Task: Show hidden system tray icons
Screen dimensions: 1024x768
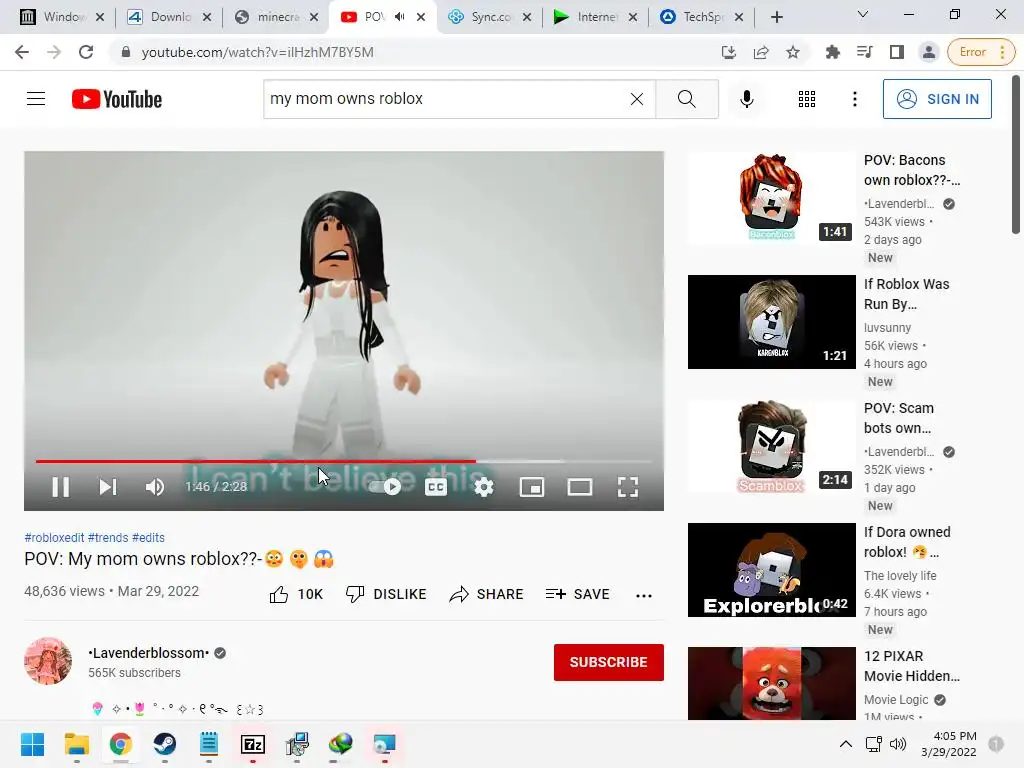Action: pos(845,744)
